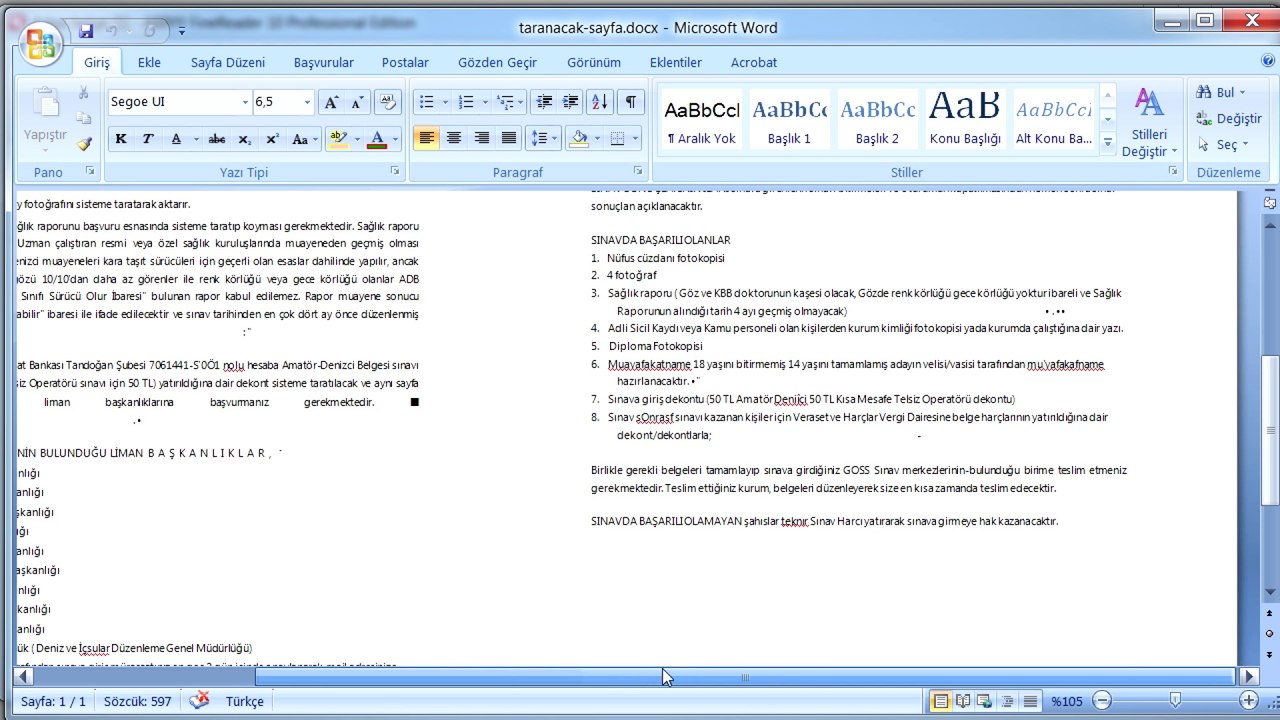Save document with quick access icon

[86, 31]
